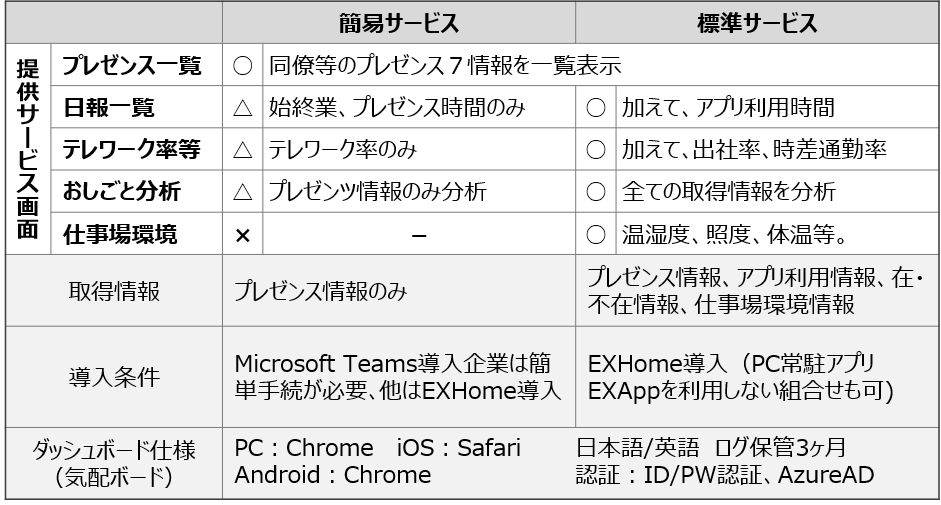This screenshot has height=505, width=941.
Task: Click the 簡易サービス column header
Action: (398, 23)
